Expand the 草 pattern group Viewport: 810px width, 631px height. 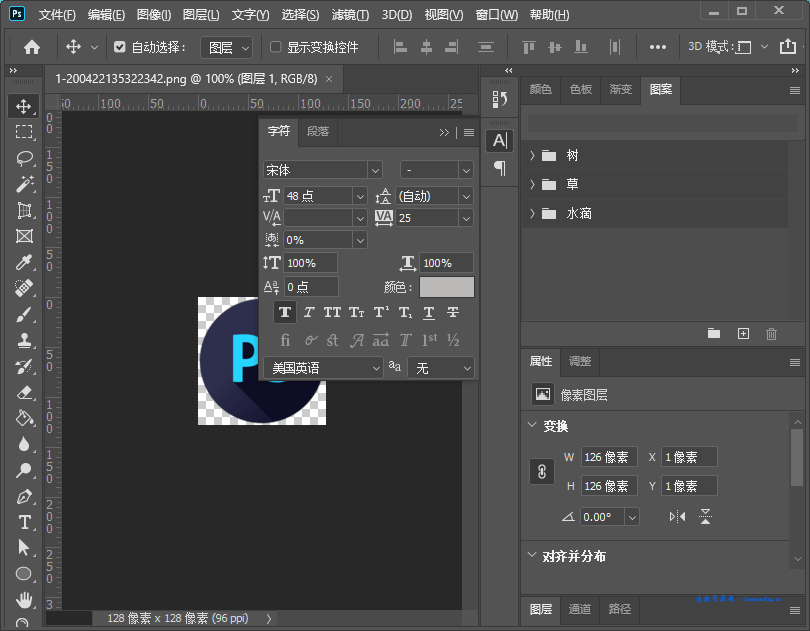pyautogui.click(x=532, y=184)
